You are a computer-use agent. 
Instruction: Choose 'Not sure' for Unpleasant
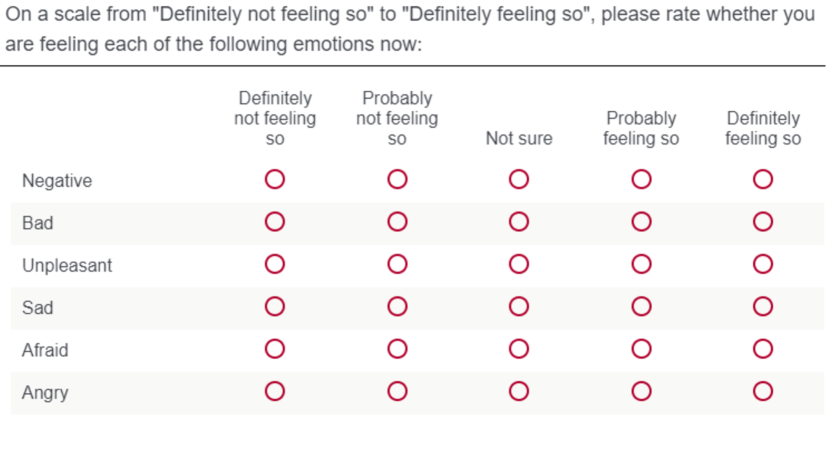coord(518,265)
